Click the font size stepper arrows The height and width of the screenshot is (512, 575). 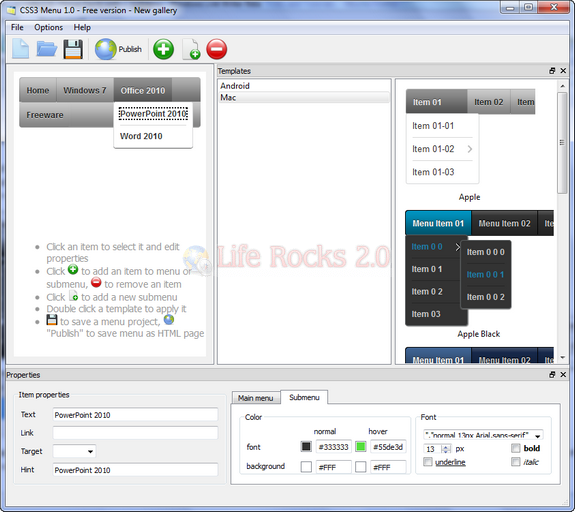coord(446,449)
